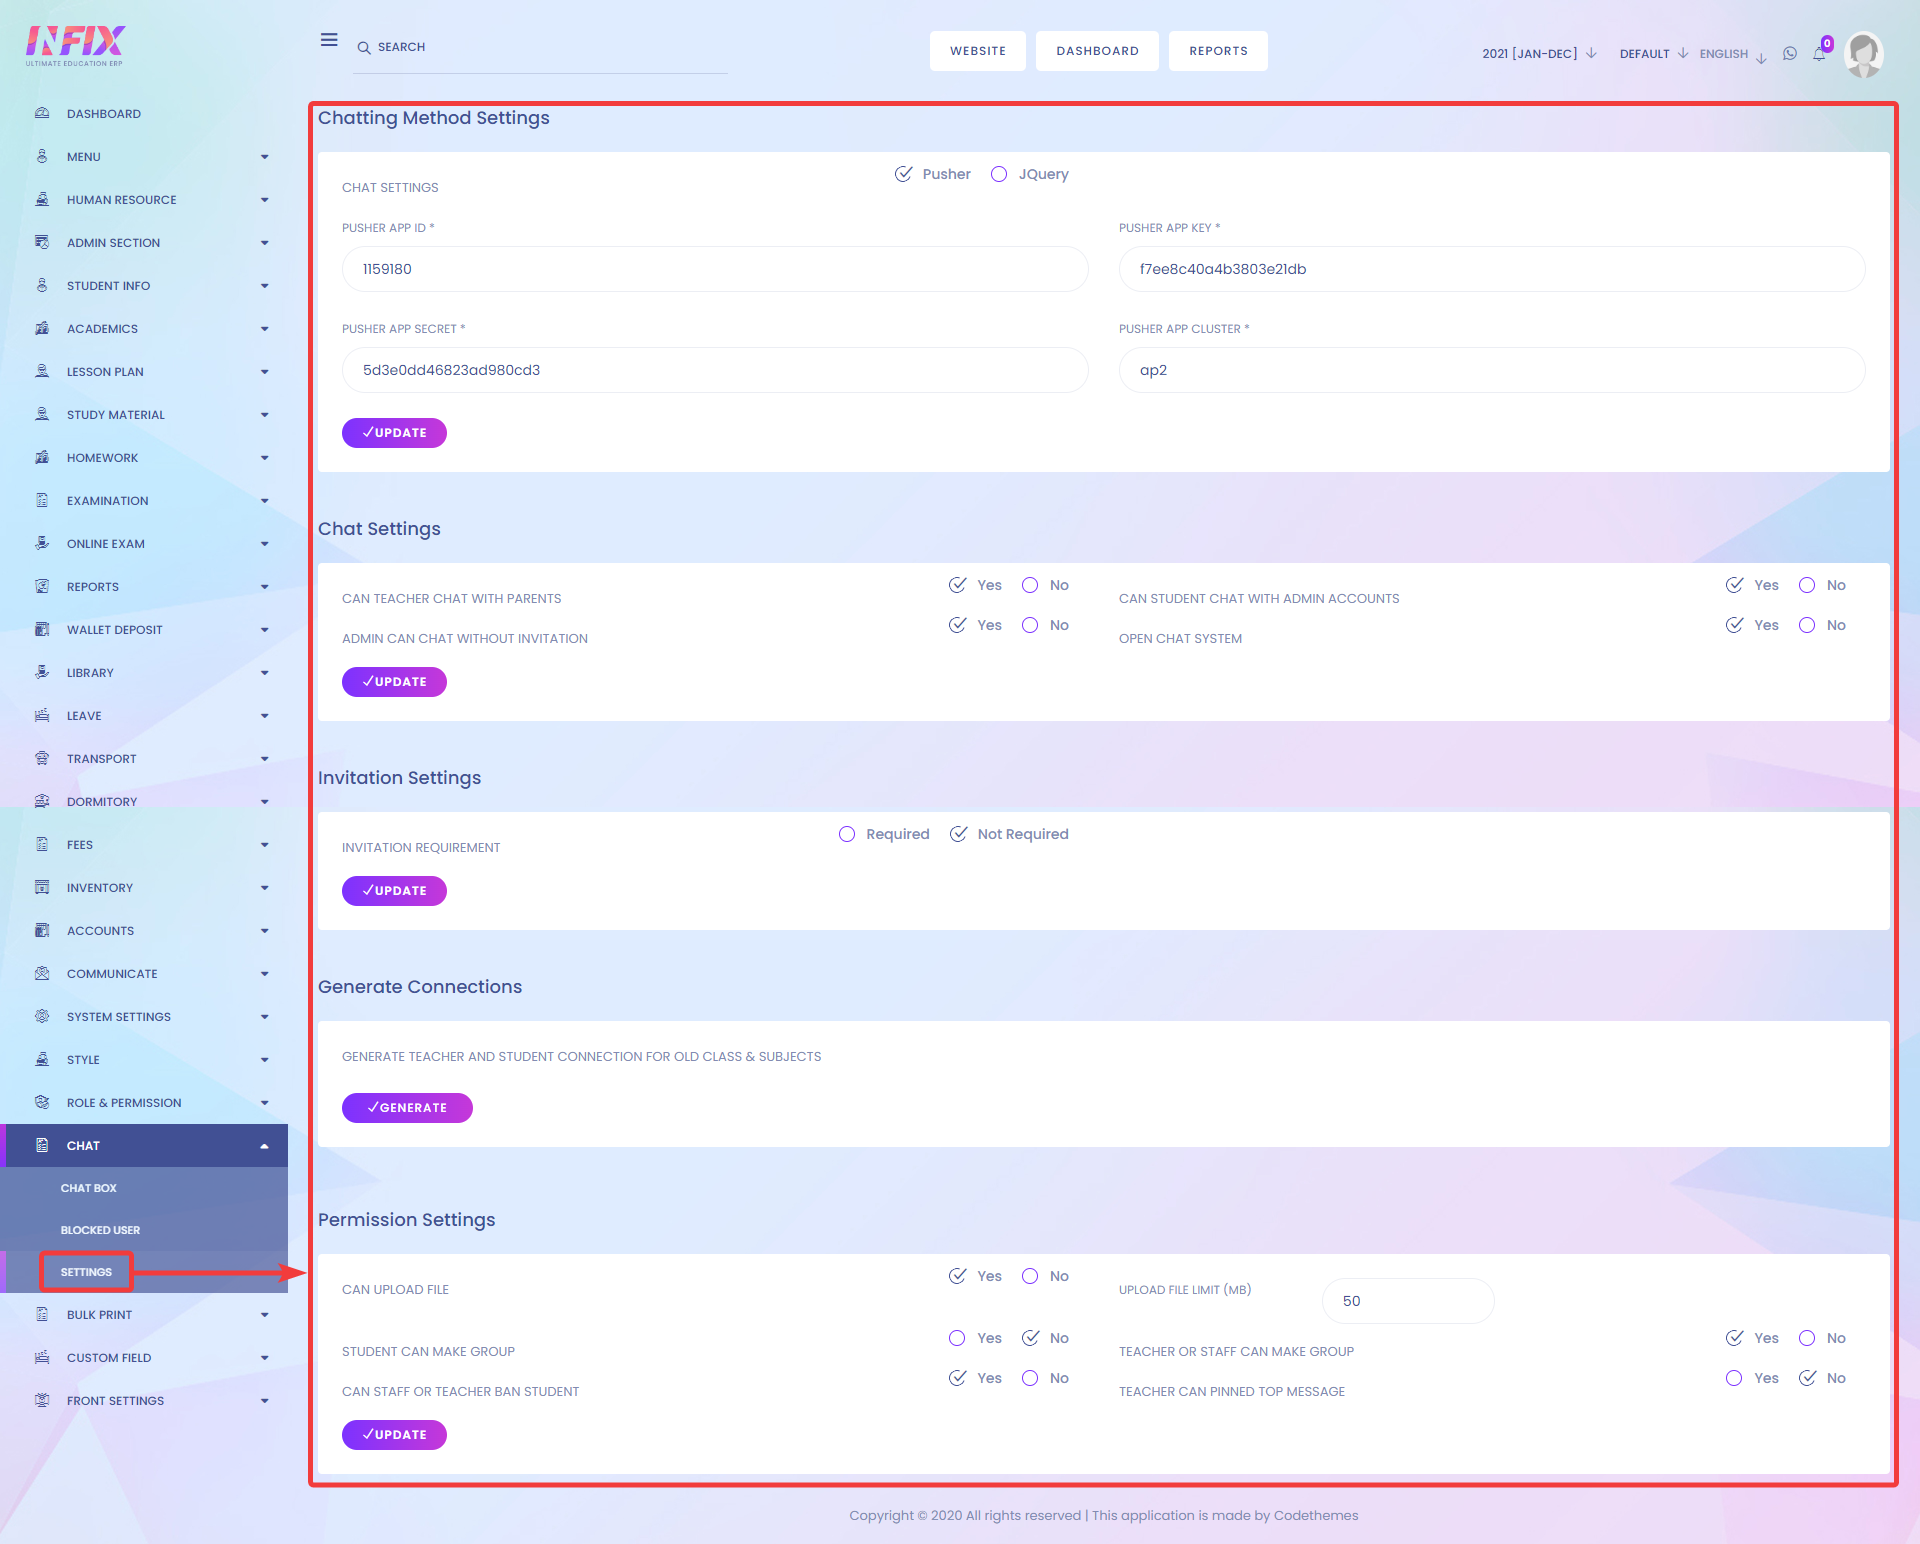This screenshot has width=1920, height=1544.
Task: Expand the Accounts sidebar section arrow
Action: 265,931
